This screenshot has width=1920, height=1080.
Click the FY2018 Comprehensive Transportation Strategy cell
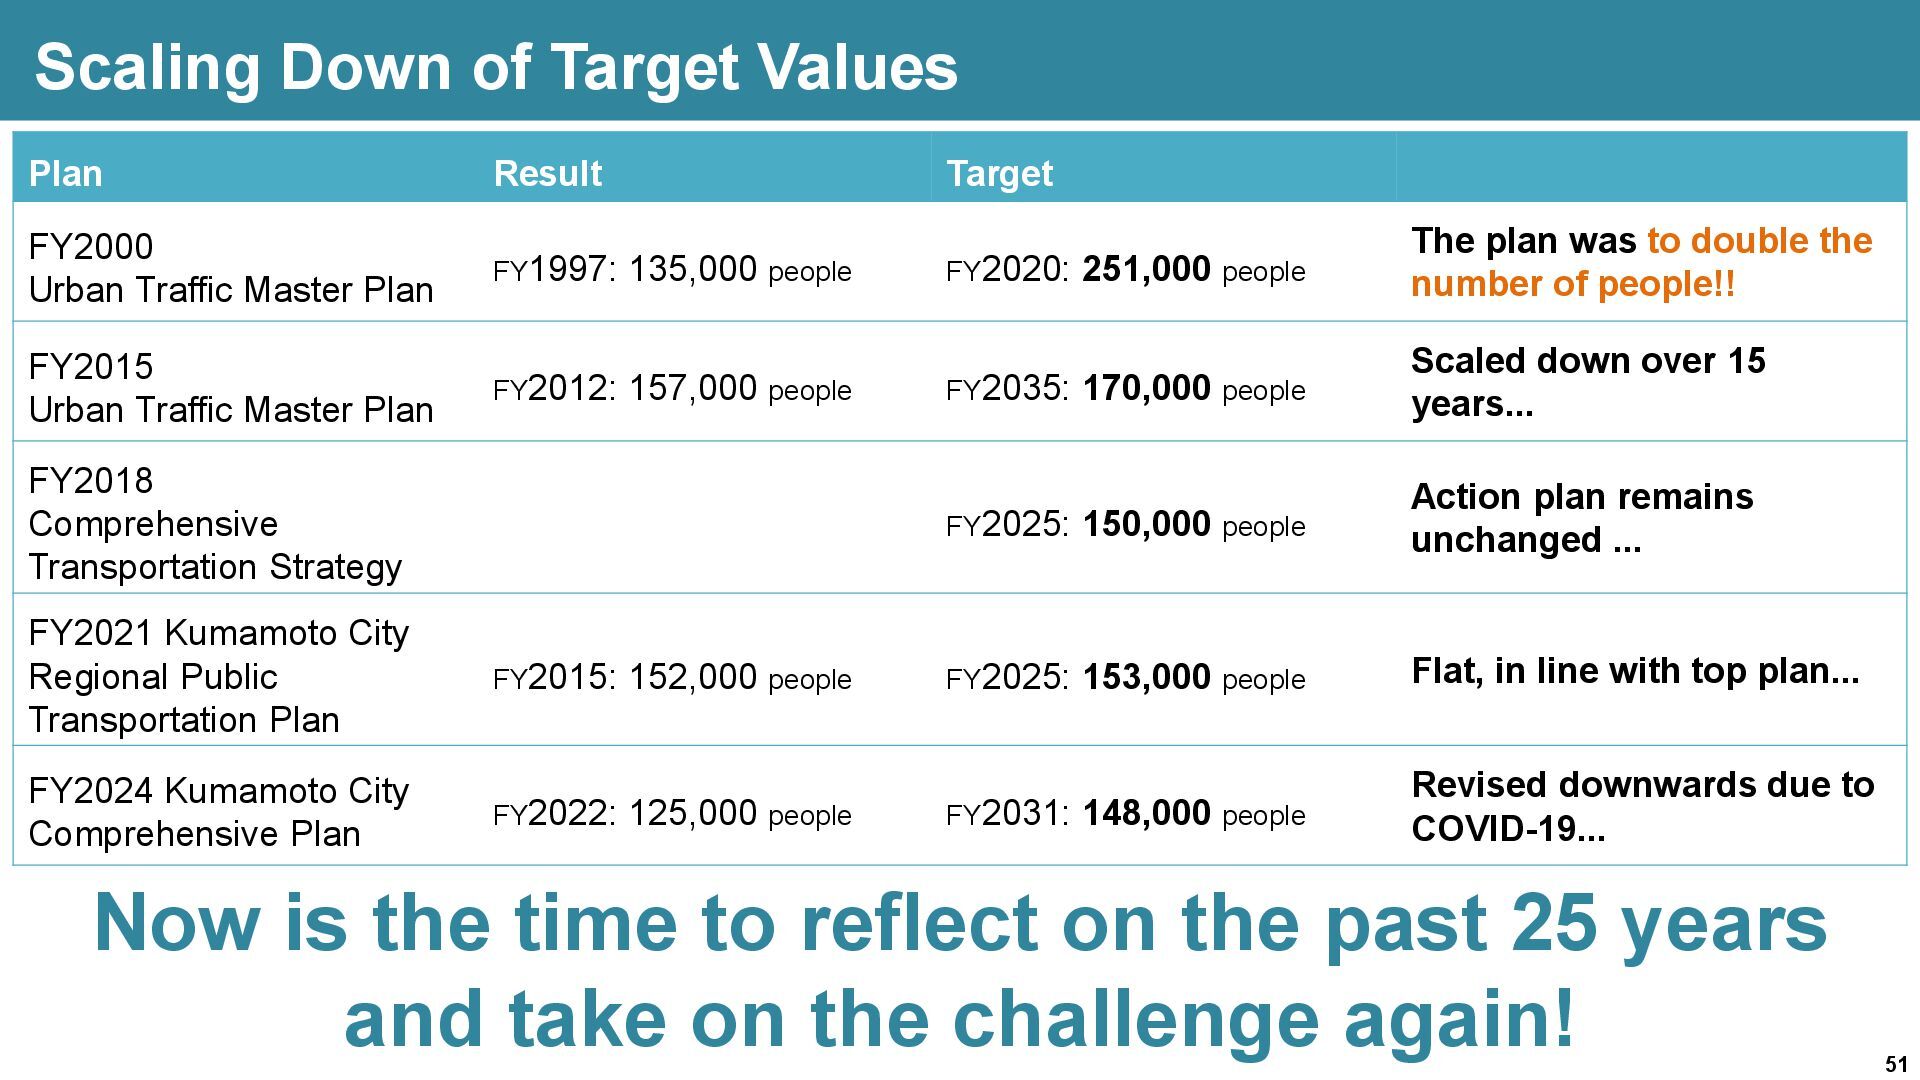[x=215, y=523]
